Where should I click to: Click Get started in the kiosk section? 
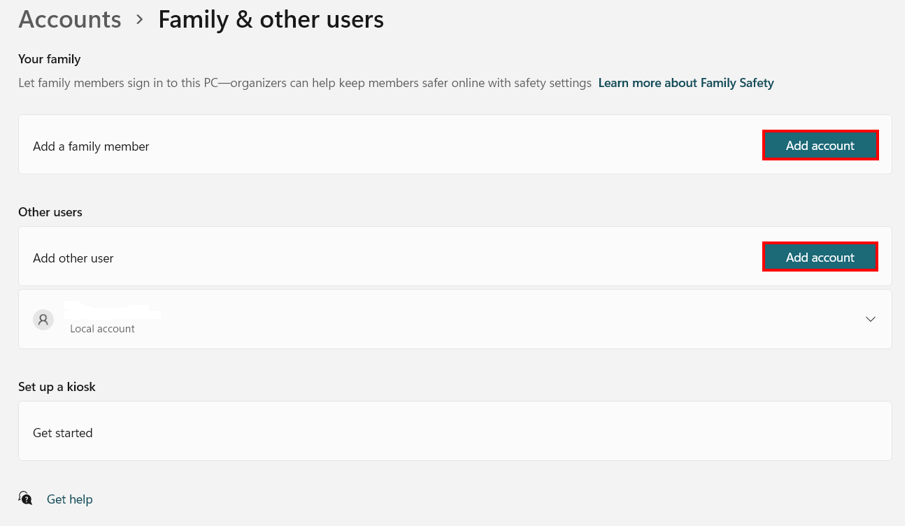point(62,432)
